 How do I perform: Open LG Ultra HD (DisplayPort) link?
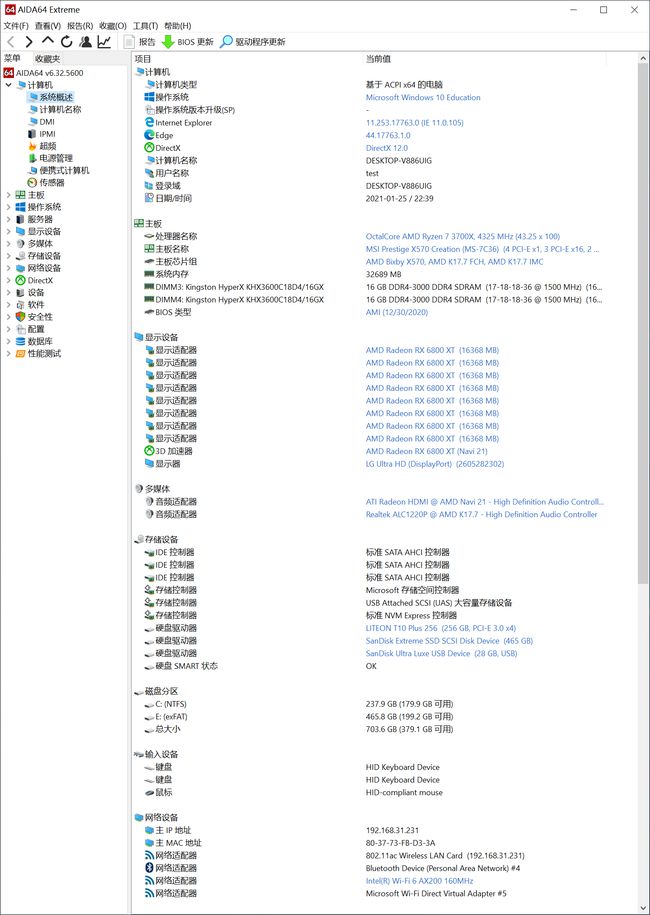[x=435, y=464]
